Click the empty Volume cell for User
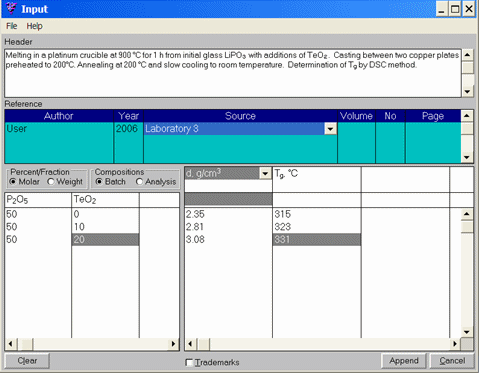 tap(356, 129)
